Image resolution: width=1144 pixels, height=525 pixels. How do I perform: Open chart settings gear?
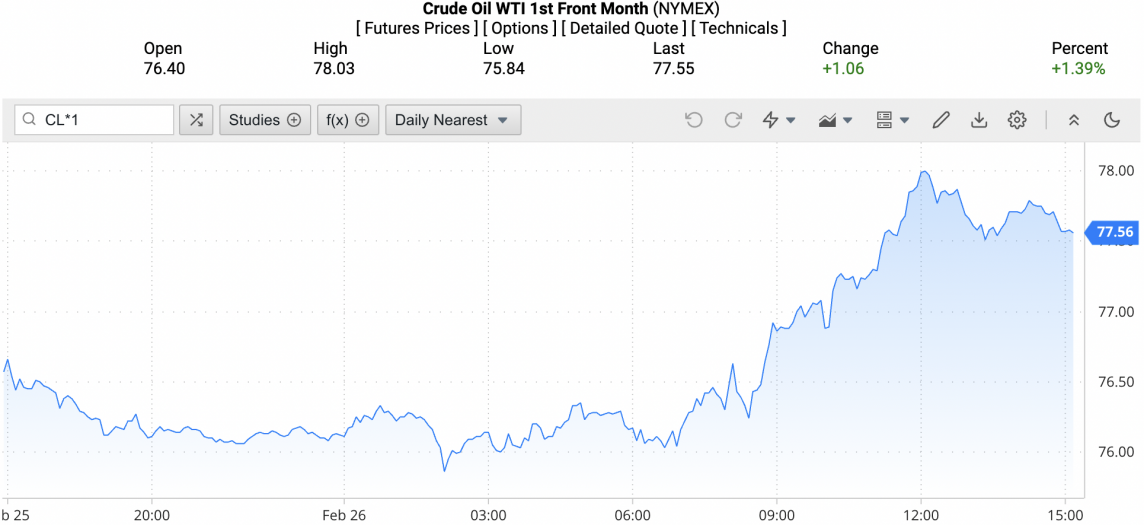(x=1017, y=120)
